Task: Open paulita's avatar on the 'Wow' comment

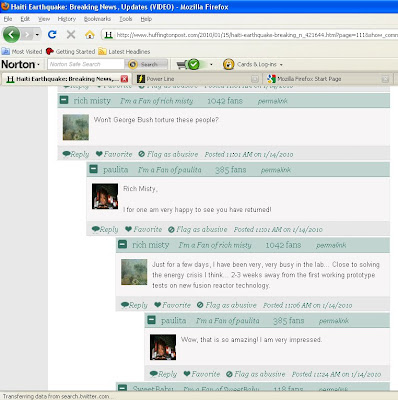Action: click(163, 347)
